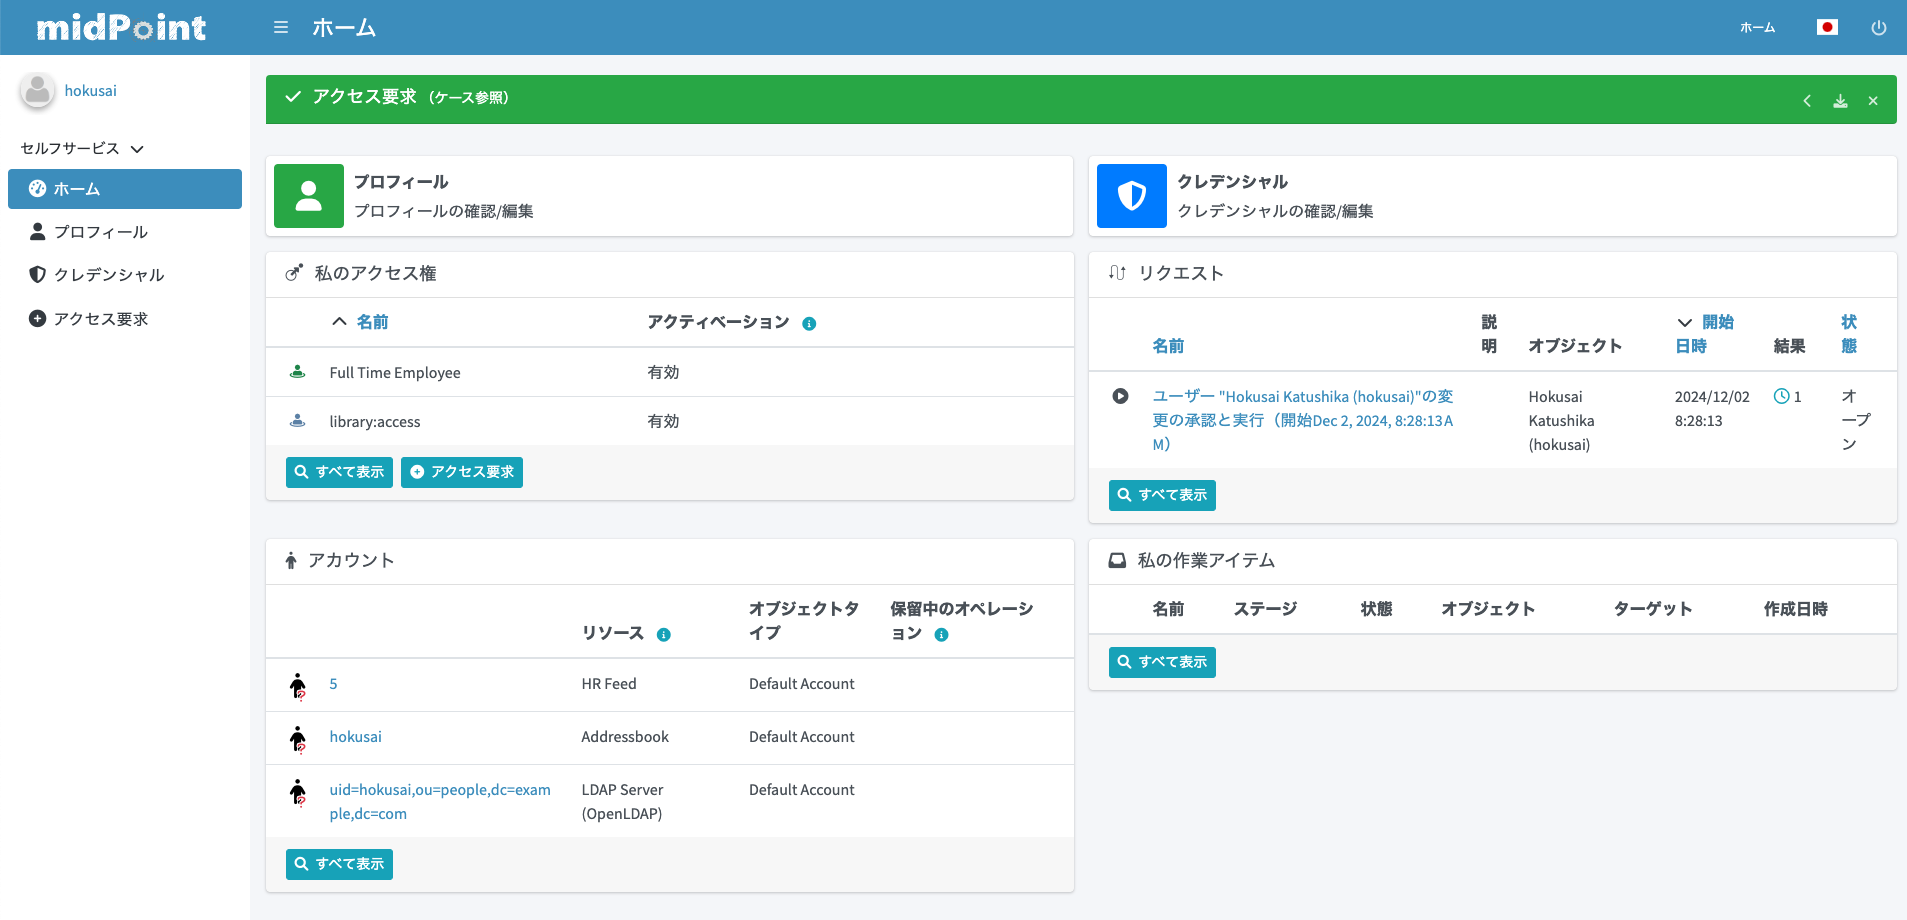1907x920 pixels.
Task: Sort リクエスト by 開始日時 column
Action: click(x=1705, y=334)
